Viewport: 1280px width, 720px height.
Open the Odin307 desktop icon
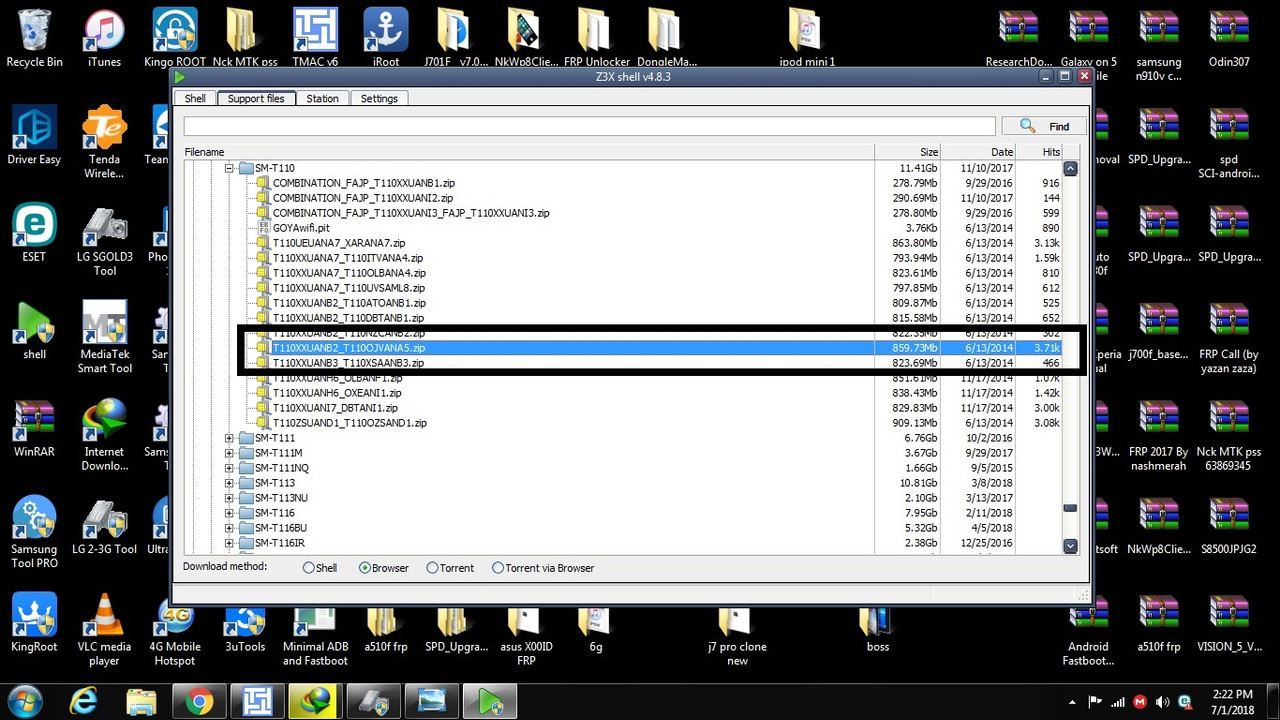point(1229,38)
